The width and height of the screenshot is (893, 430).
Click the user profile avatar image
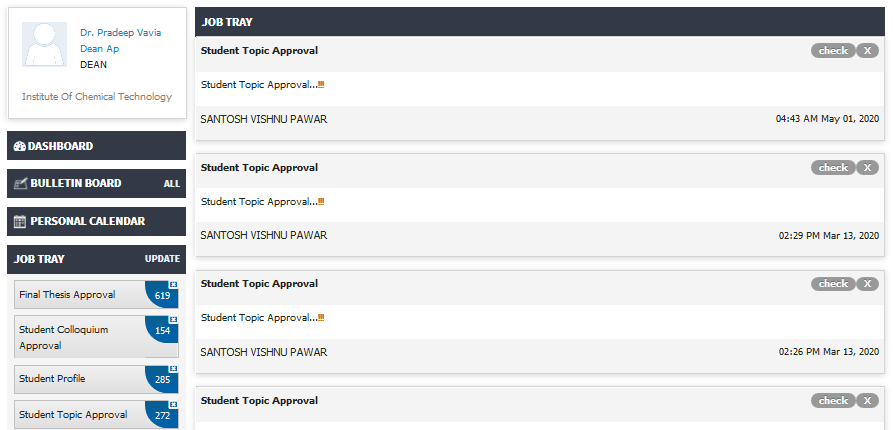44,44
